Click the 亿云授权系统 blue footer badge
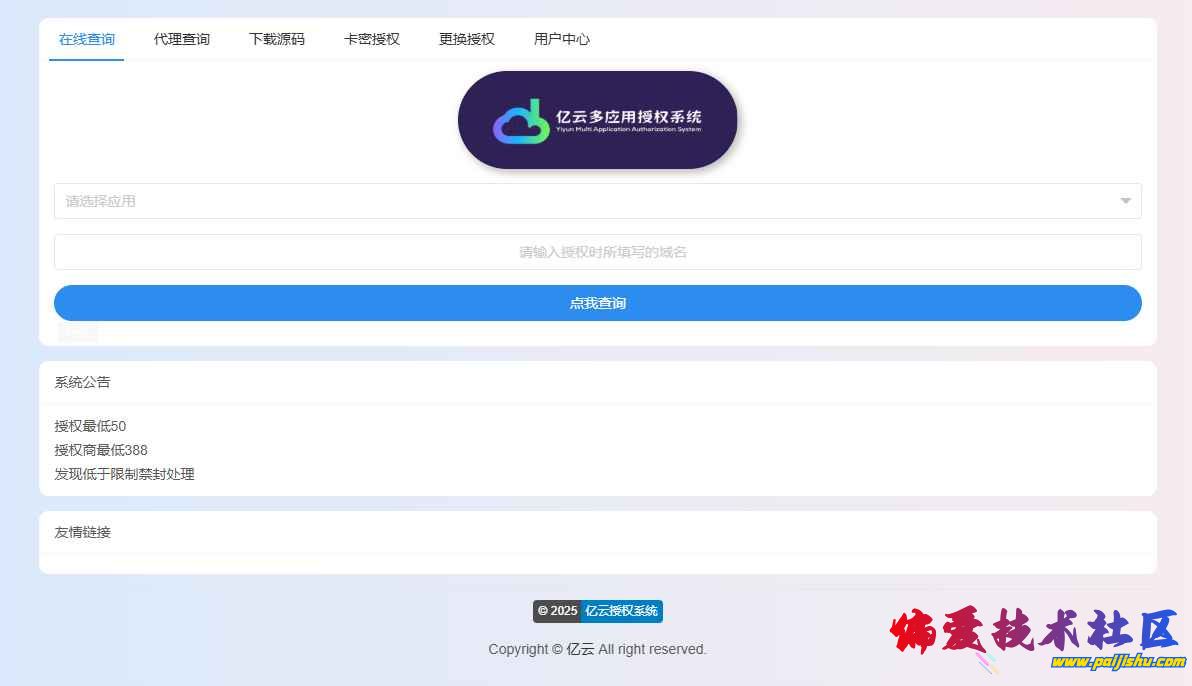Viewport: 1192px width, 686px height. (x=621, y=611)
